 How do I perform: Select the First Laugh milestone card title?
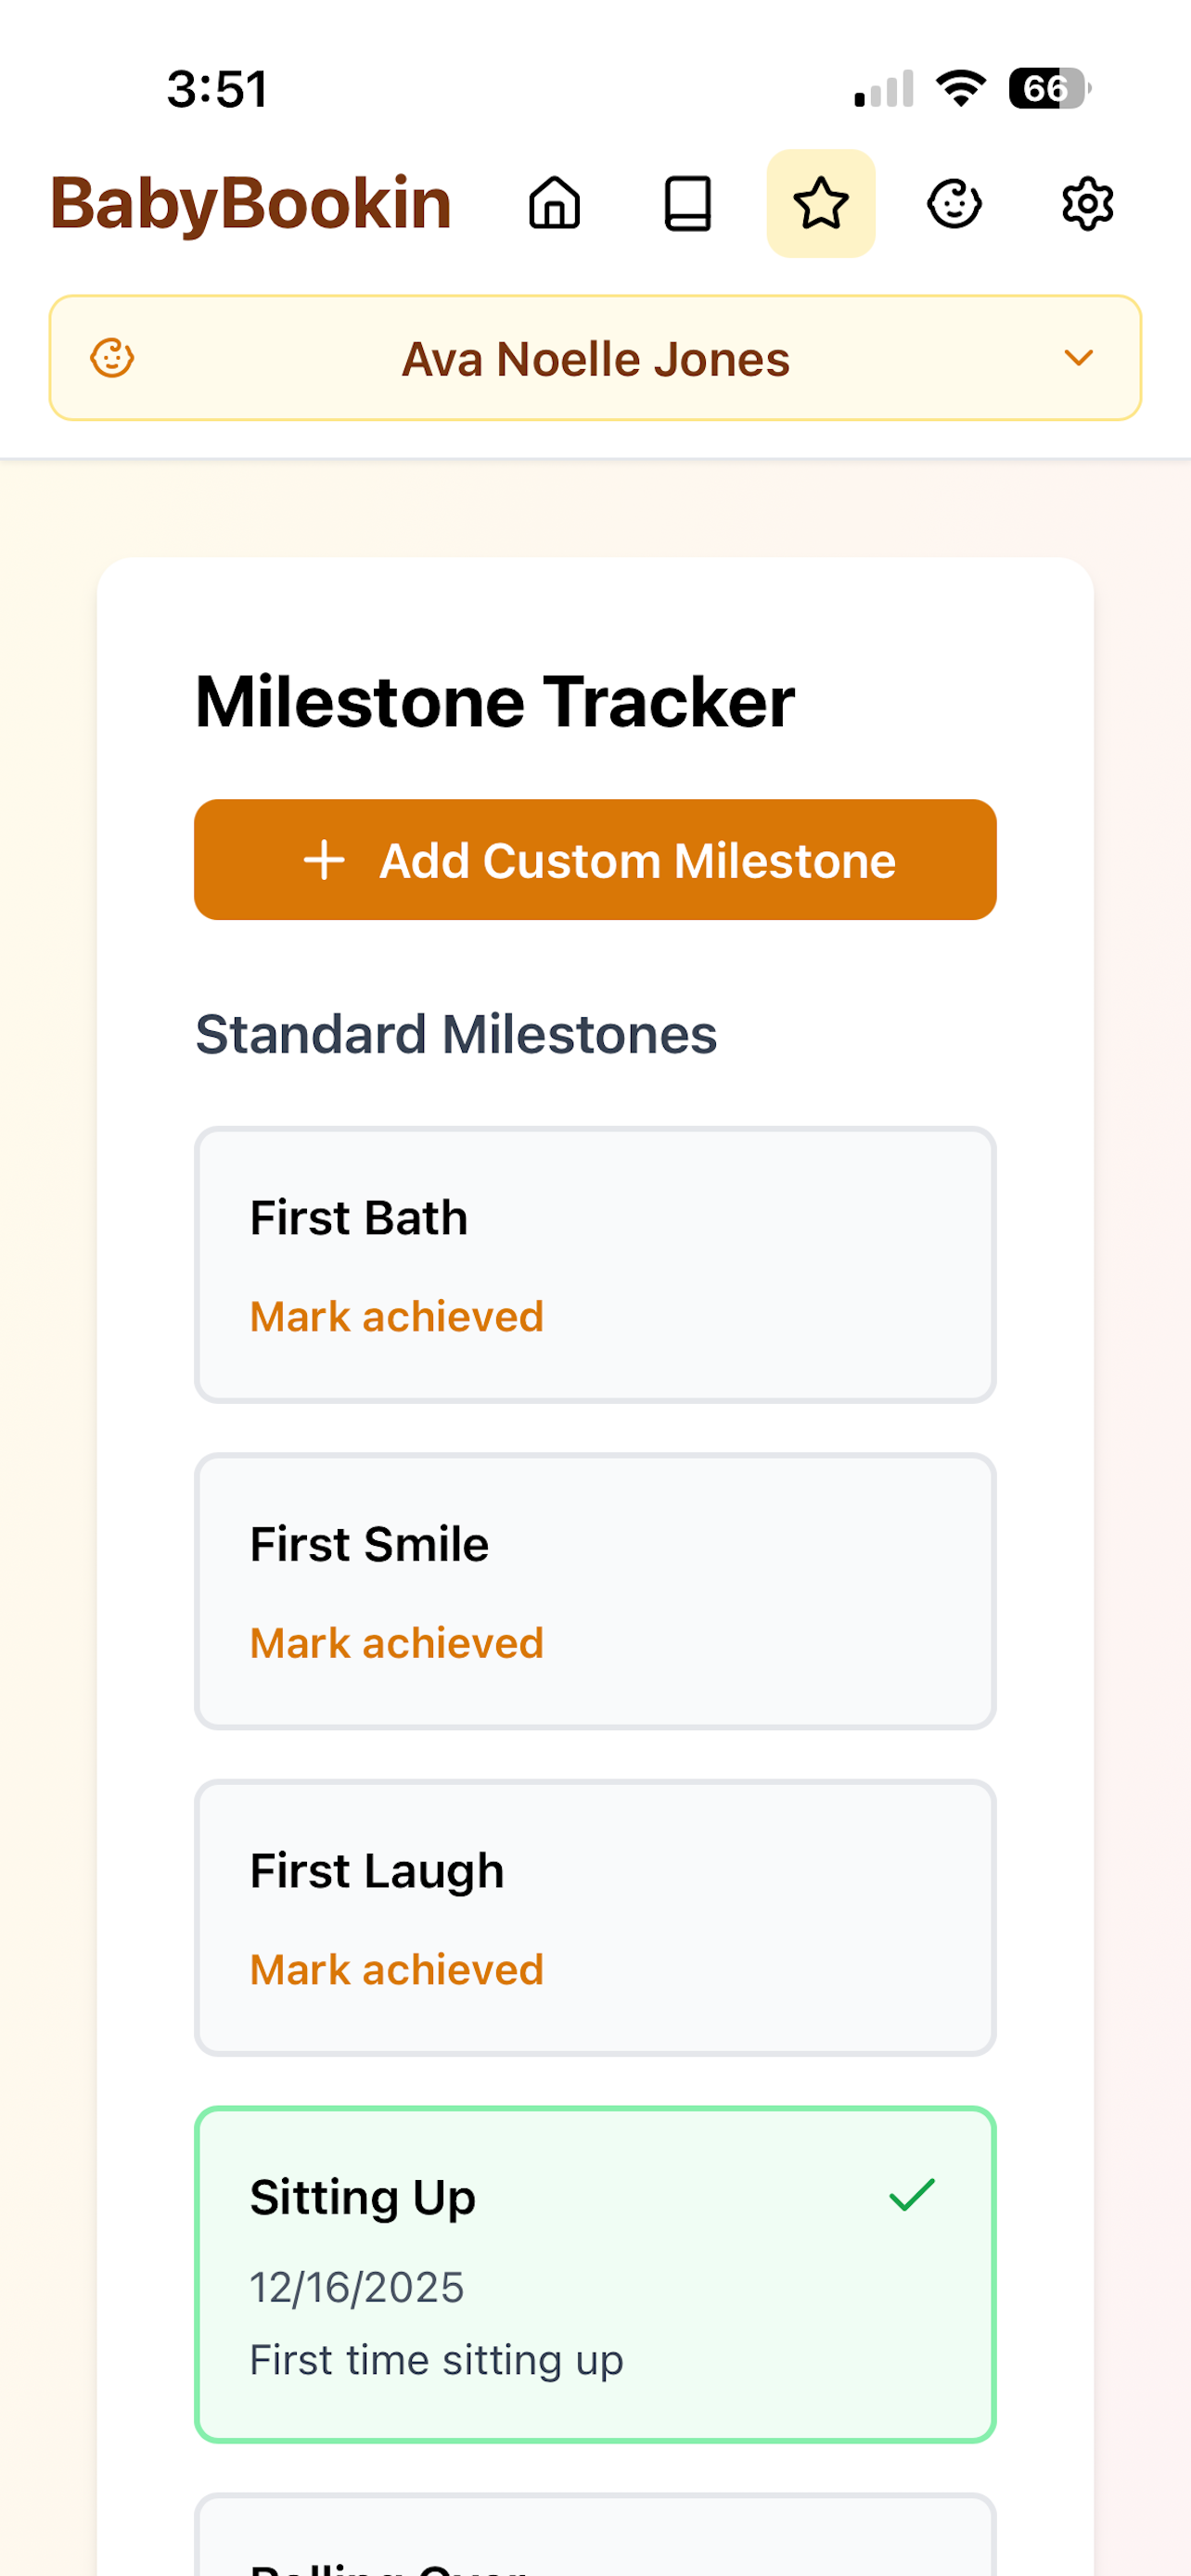[377, 1871]
